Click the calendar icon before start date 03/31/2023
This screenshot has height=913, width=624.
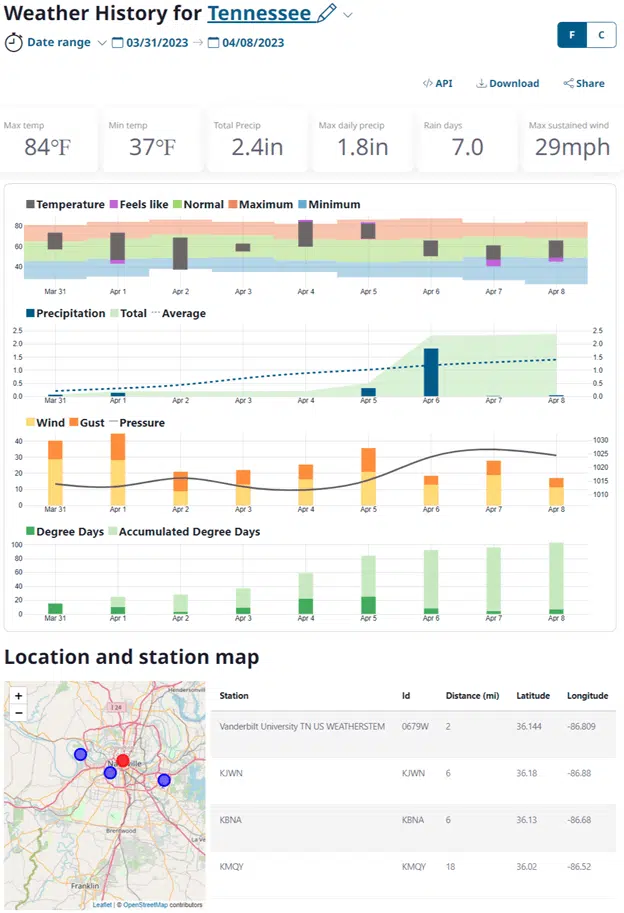click(x=118, y=43)
